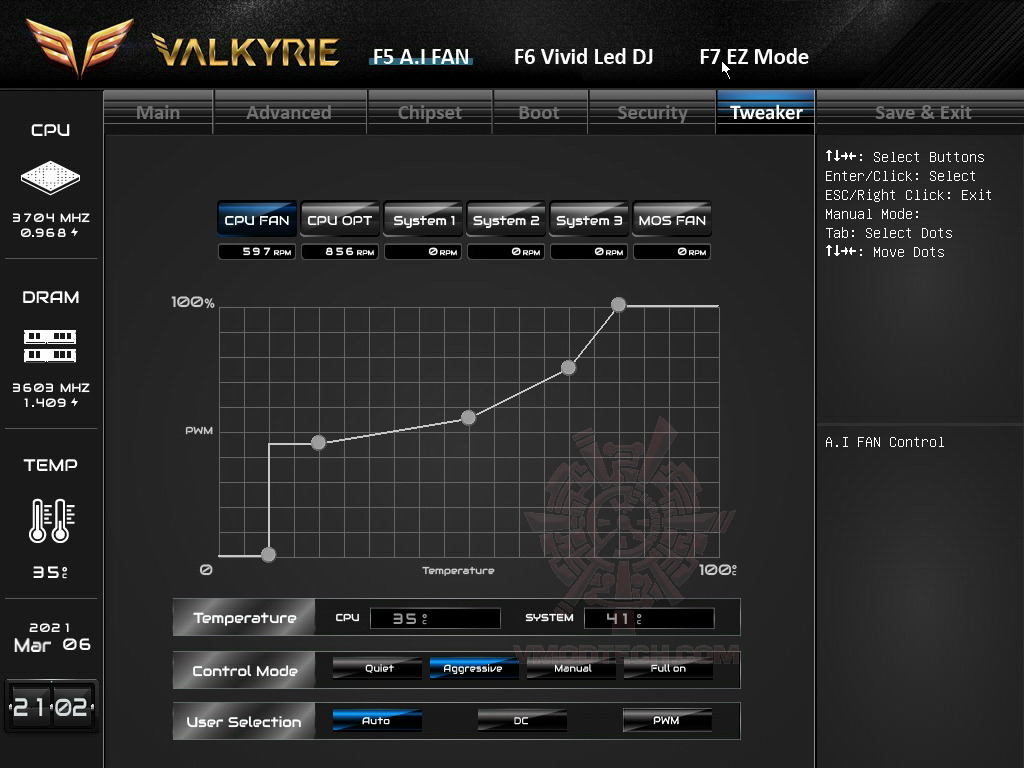This screenshot has width=1024, height=768.
Task: Click the Mar 06 date text
Action: [x=52, y=645]
